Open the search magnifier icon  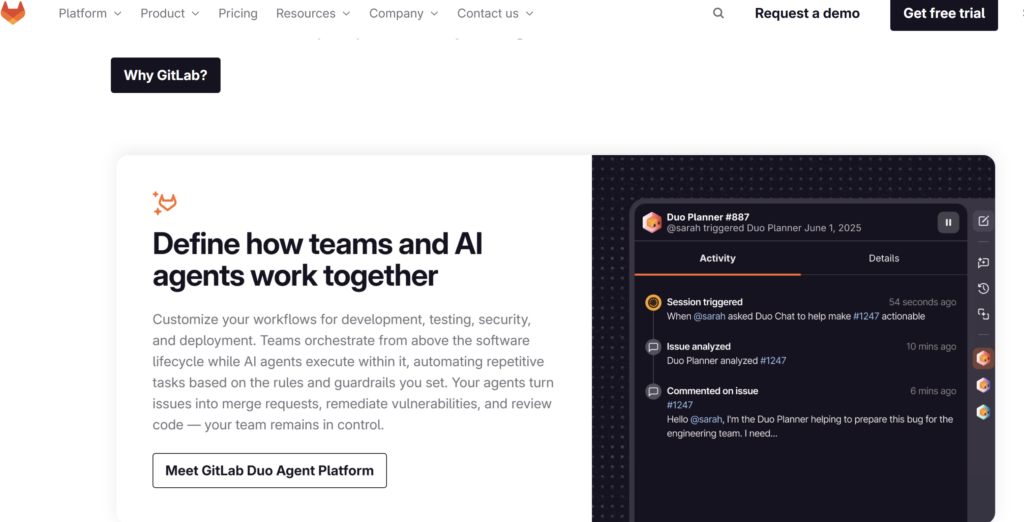click(718, 13)
